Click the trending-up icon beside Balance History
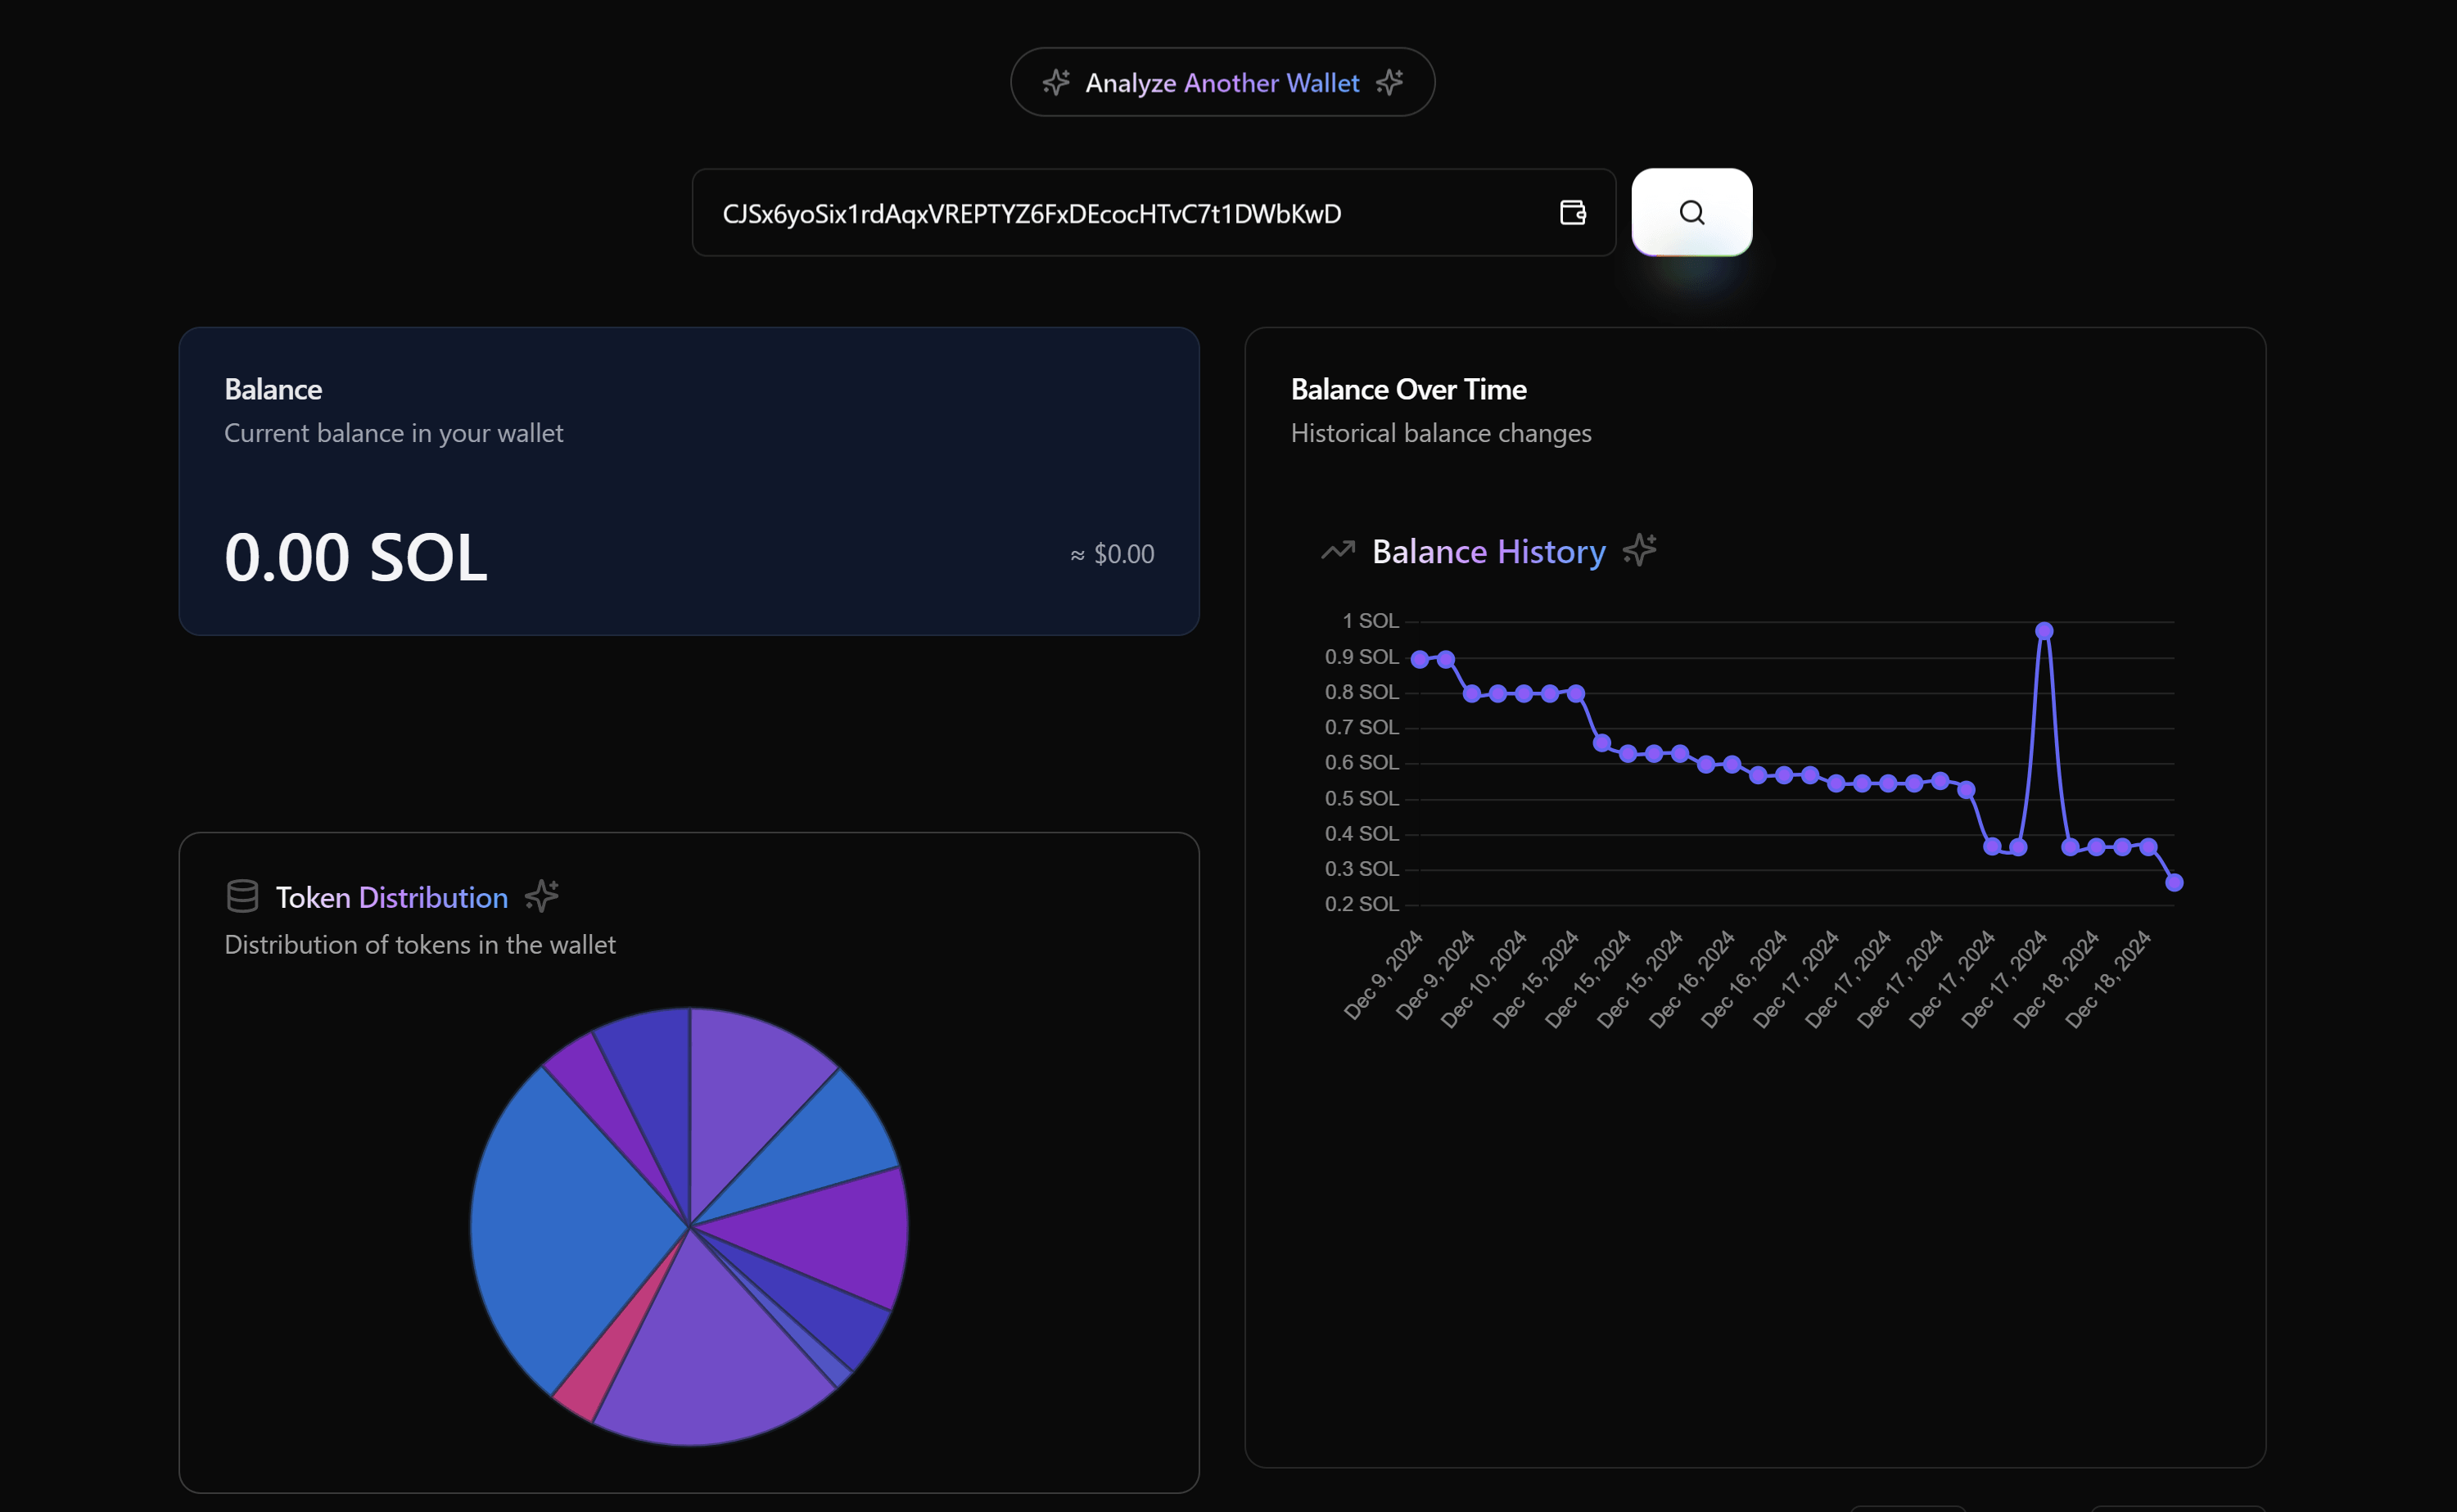This screenshot has height=1512, width=2457. (1337, 551)
